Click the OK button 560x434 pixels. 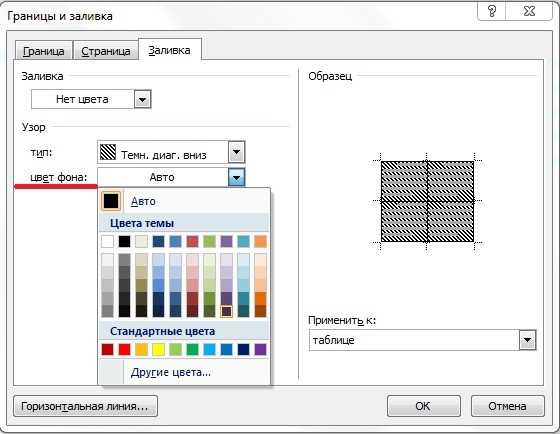[x=423, y=406]
